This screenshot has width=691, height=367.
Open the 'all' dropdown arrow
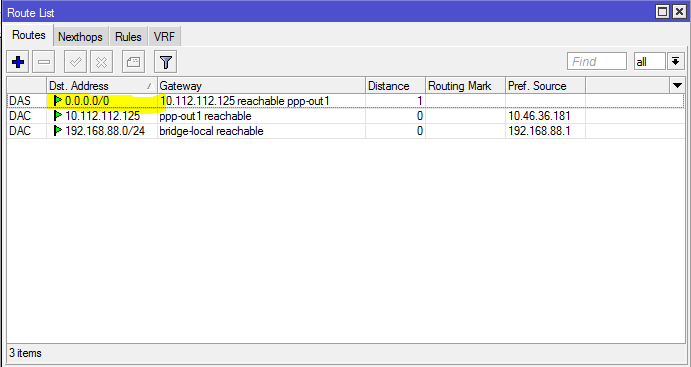coord(676,61)
